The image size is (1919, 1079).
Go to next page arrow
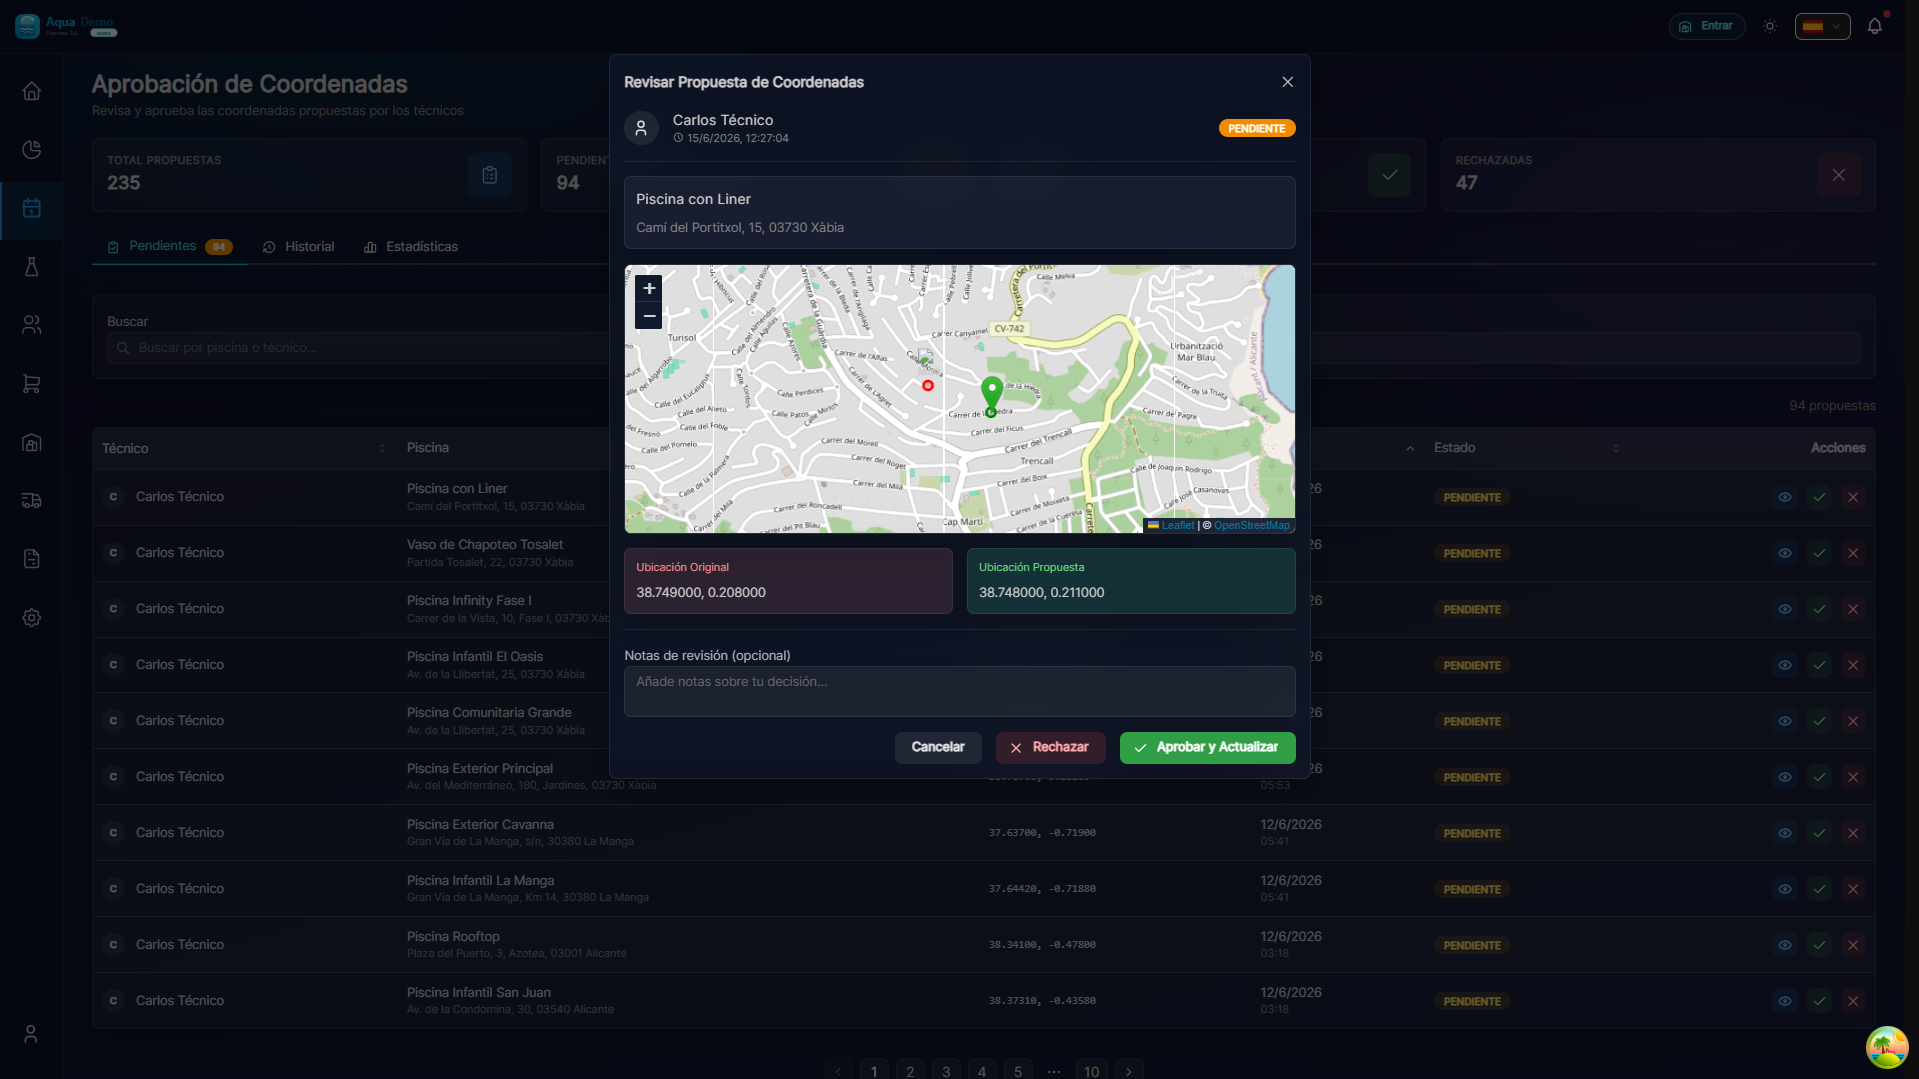pos(1129,1071)
